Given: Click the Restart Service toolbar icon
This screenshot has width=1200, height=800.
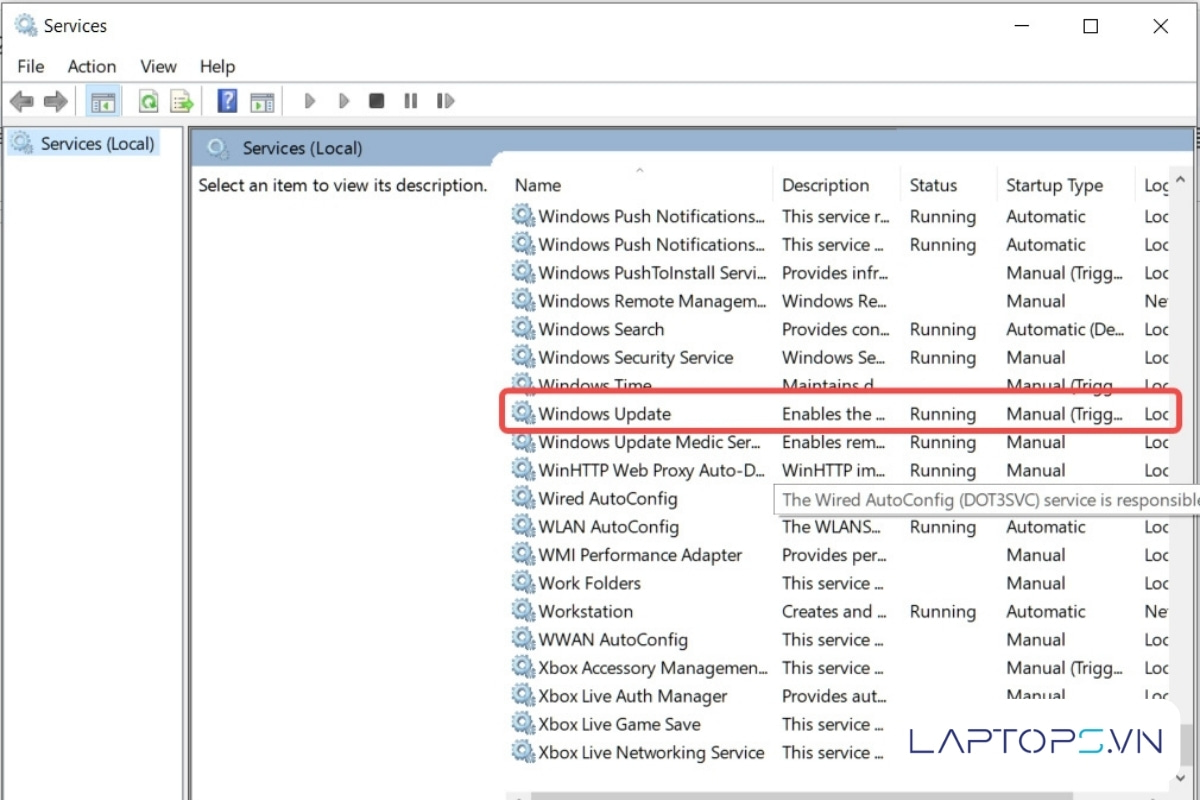Looking at the screenshot, I should click(445, 101).
